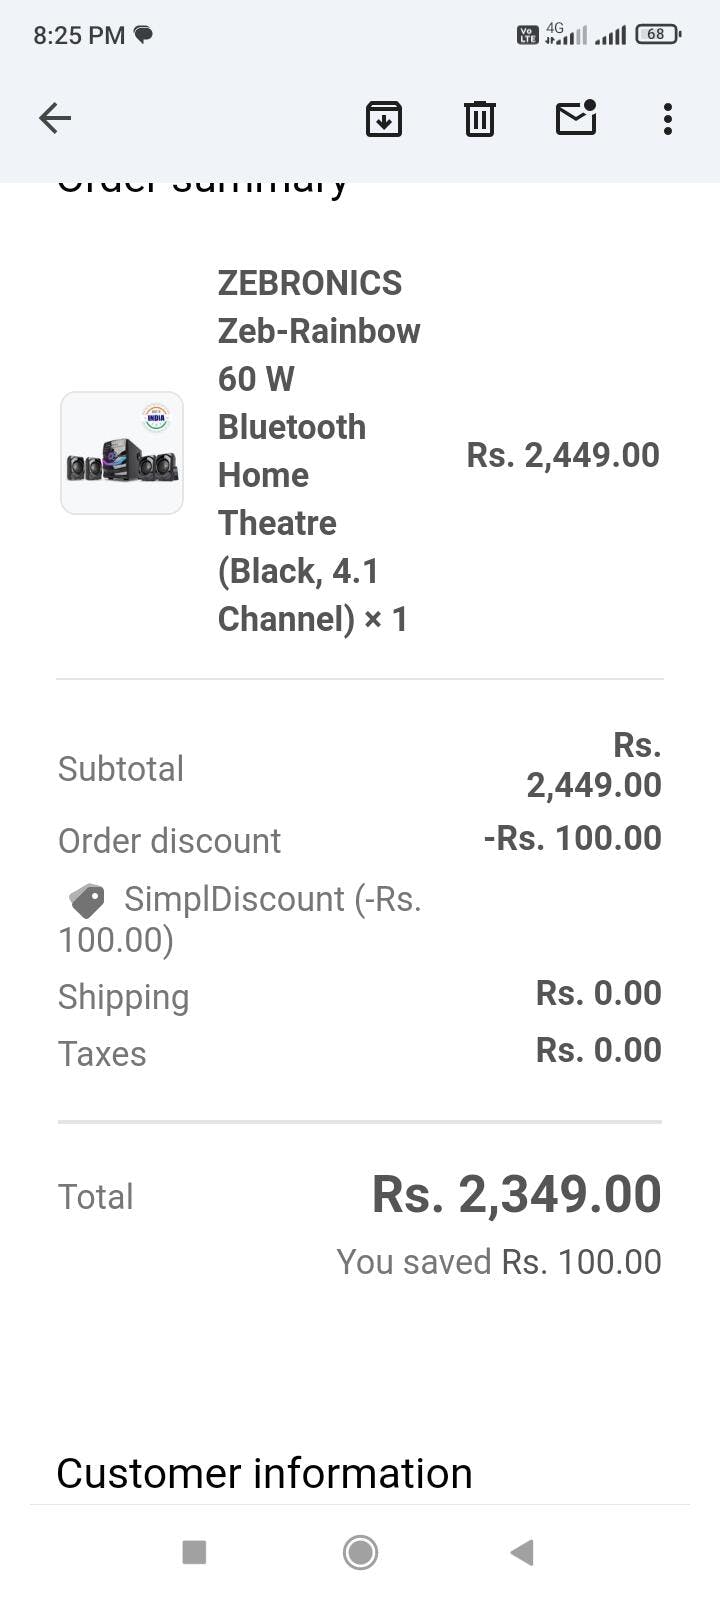Delete email with trash icon
The width and height of the screenshot is (720, 1600).
[480, 118]
